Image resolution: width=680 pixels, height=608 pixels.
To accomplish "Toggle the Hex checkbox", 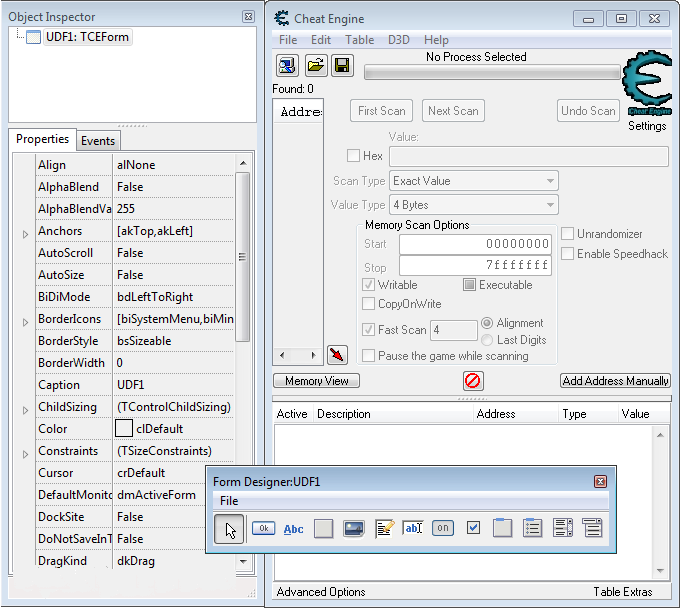I will pos(353,156).
